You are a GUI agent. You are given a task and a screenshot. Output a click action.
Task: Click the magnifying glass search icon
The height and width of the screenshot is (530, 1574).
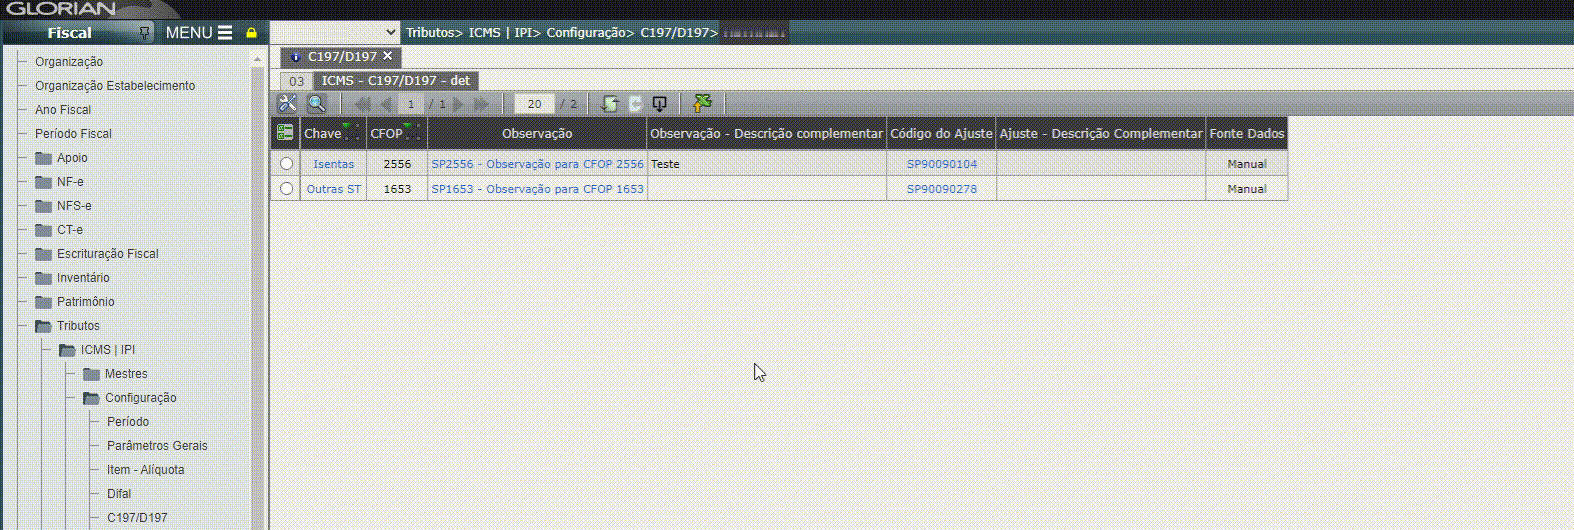click(x=317, y=103)
